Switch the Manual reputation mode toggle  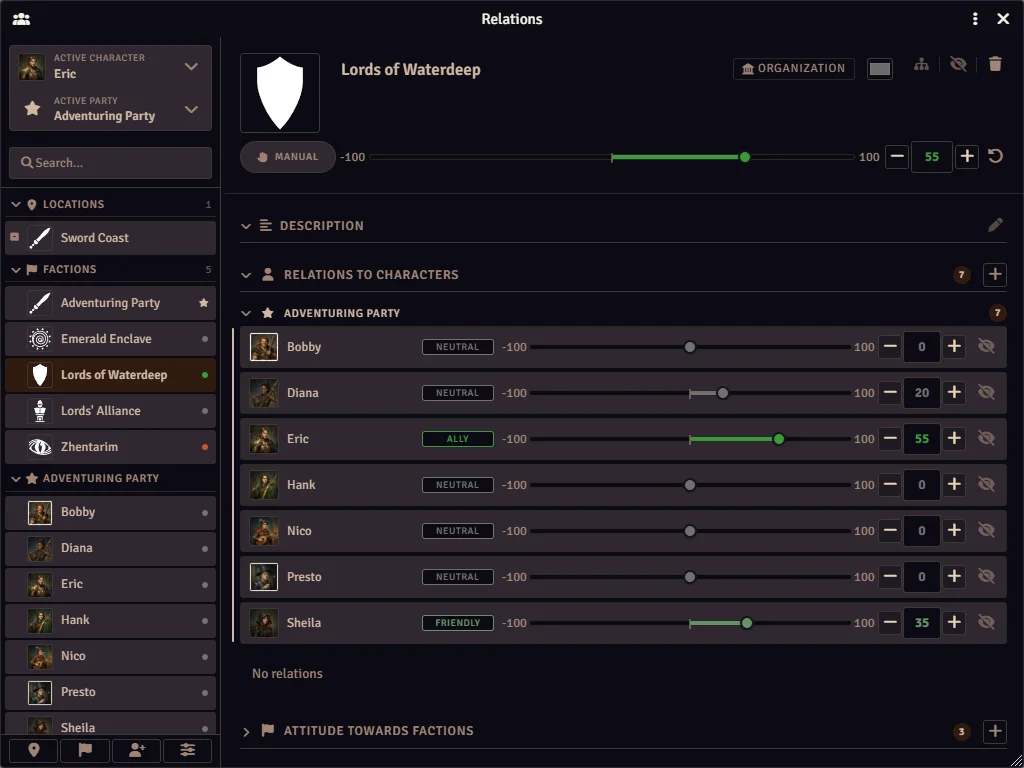(288, 157)
